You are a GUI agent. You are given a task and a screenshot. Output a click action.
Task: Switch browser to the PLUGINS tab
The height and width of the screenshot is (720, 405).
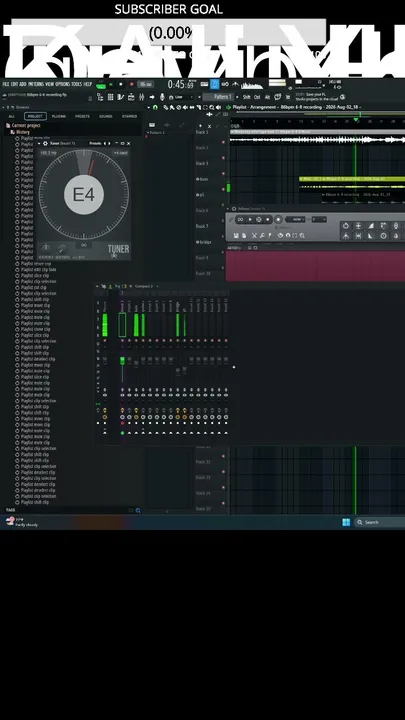[x=59, y=116]
